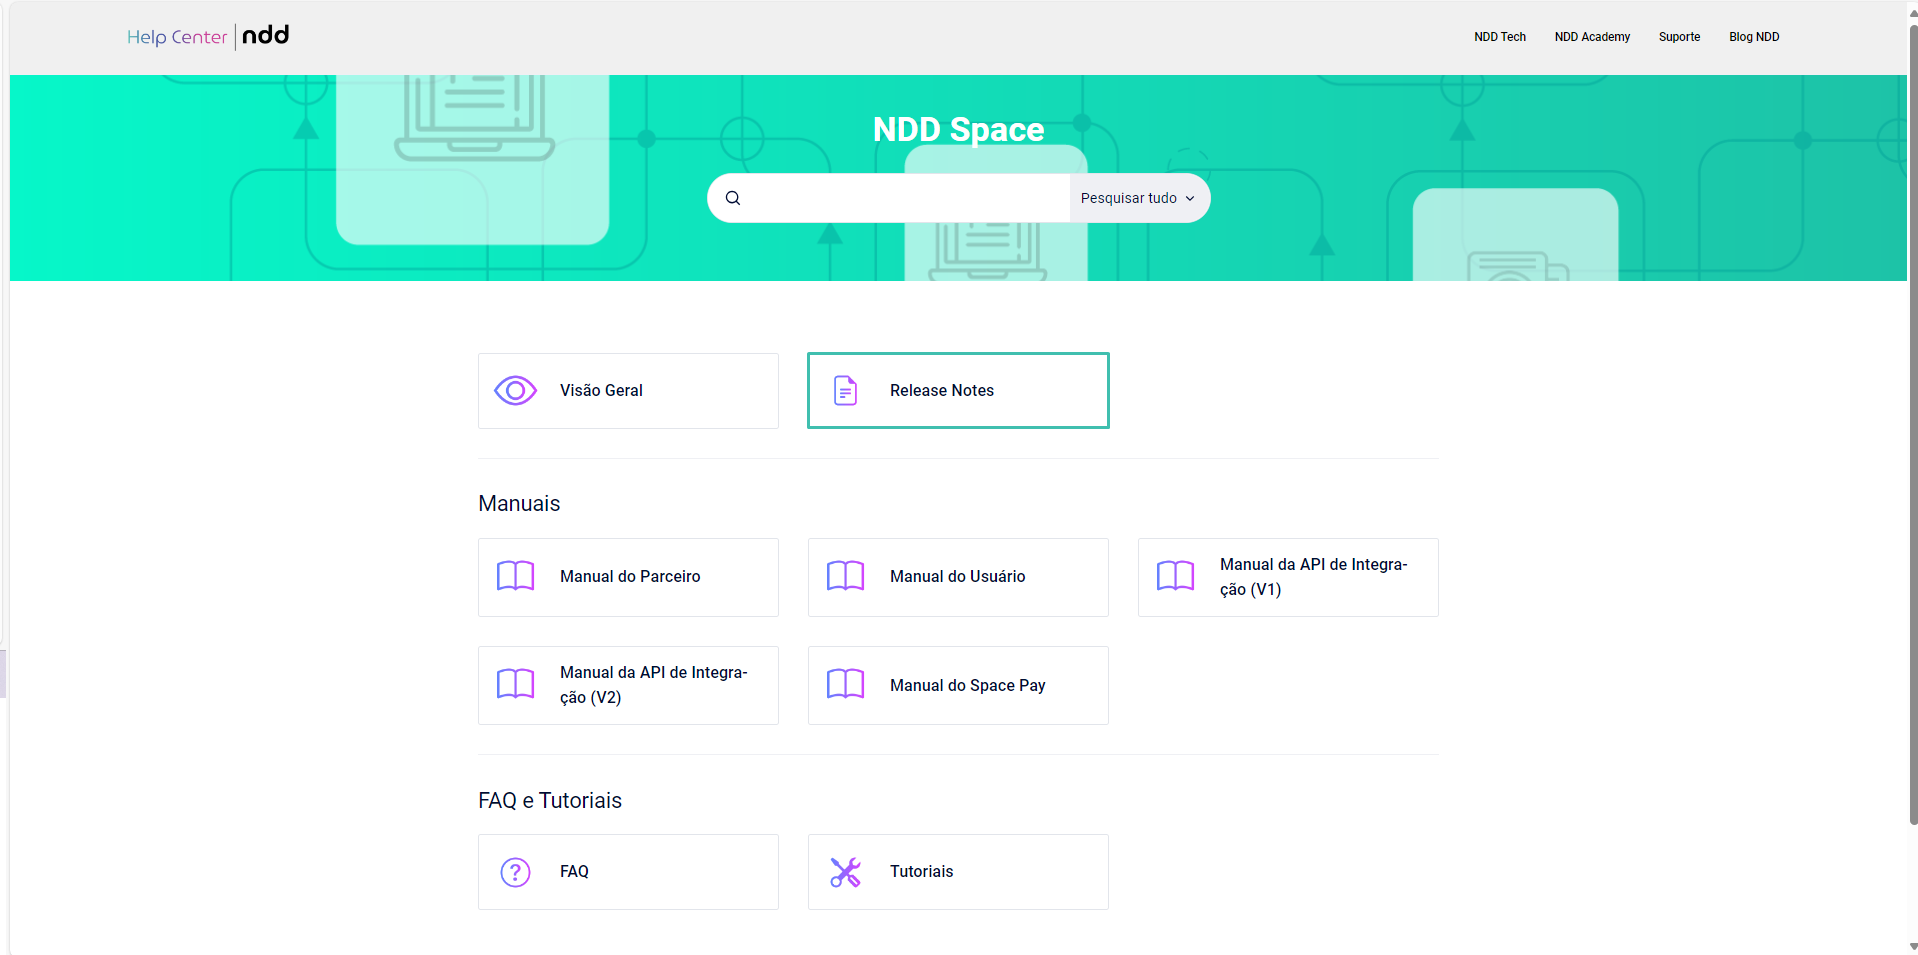Open Blog NDD in the top menu
This screenshot has width=1918, height=955.
tap(1754, 37)
